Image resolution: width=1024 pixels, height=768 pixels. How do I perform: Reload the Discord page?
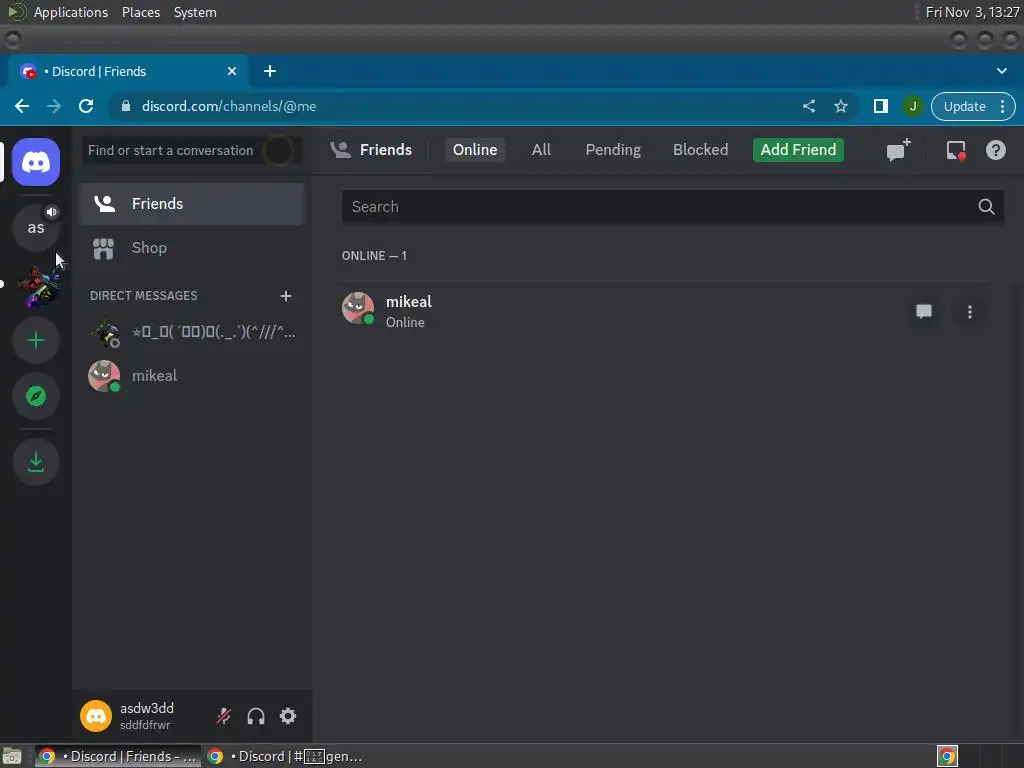tap(86, 106)
